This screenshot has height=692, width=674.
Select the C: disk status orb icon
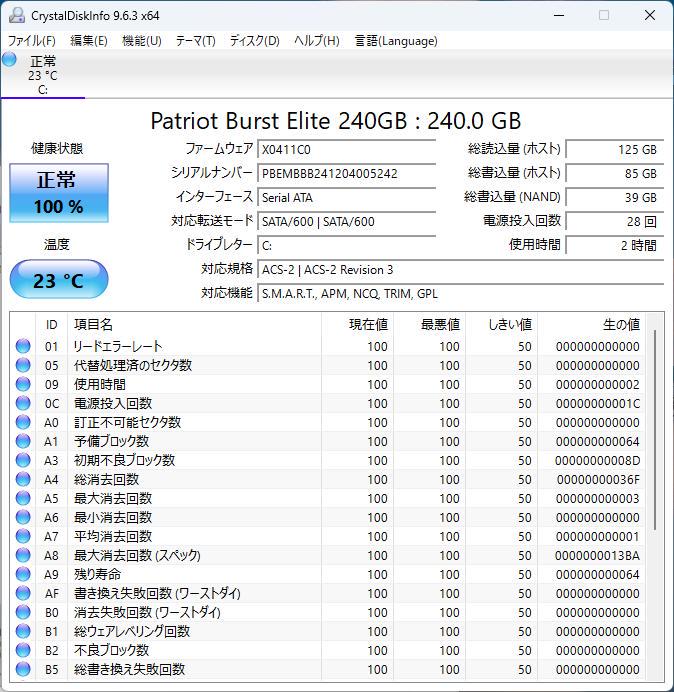[9, 60]
